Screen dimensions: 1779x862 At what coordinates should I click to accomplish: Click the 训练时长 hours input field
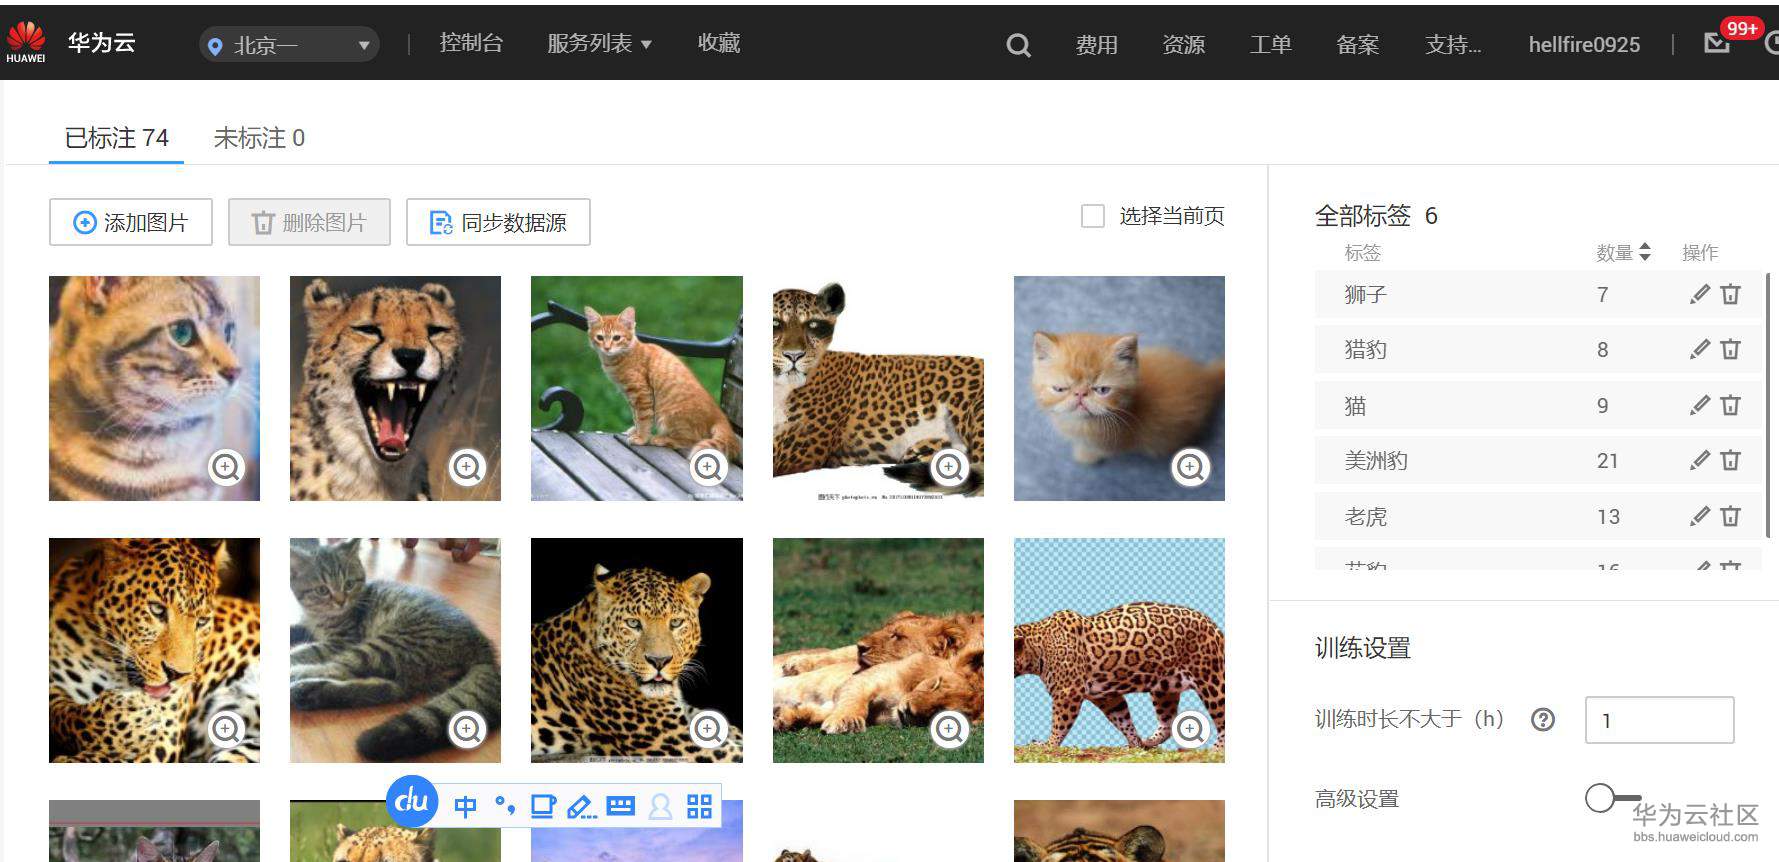(1660, 720)
